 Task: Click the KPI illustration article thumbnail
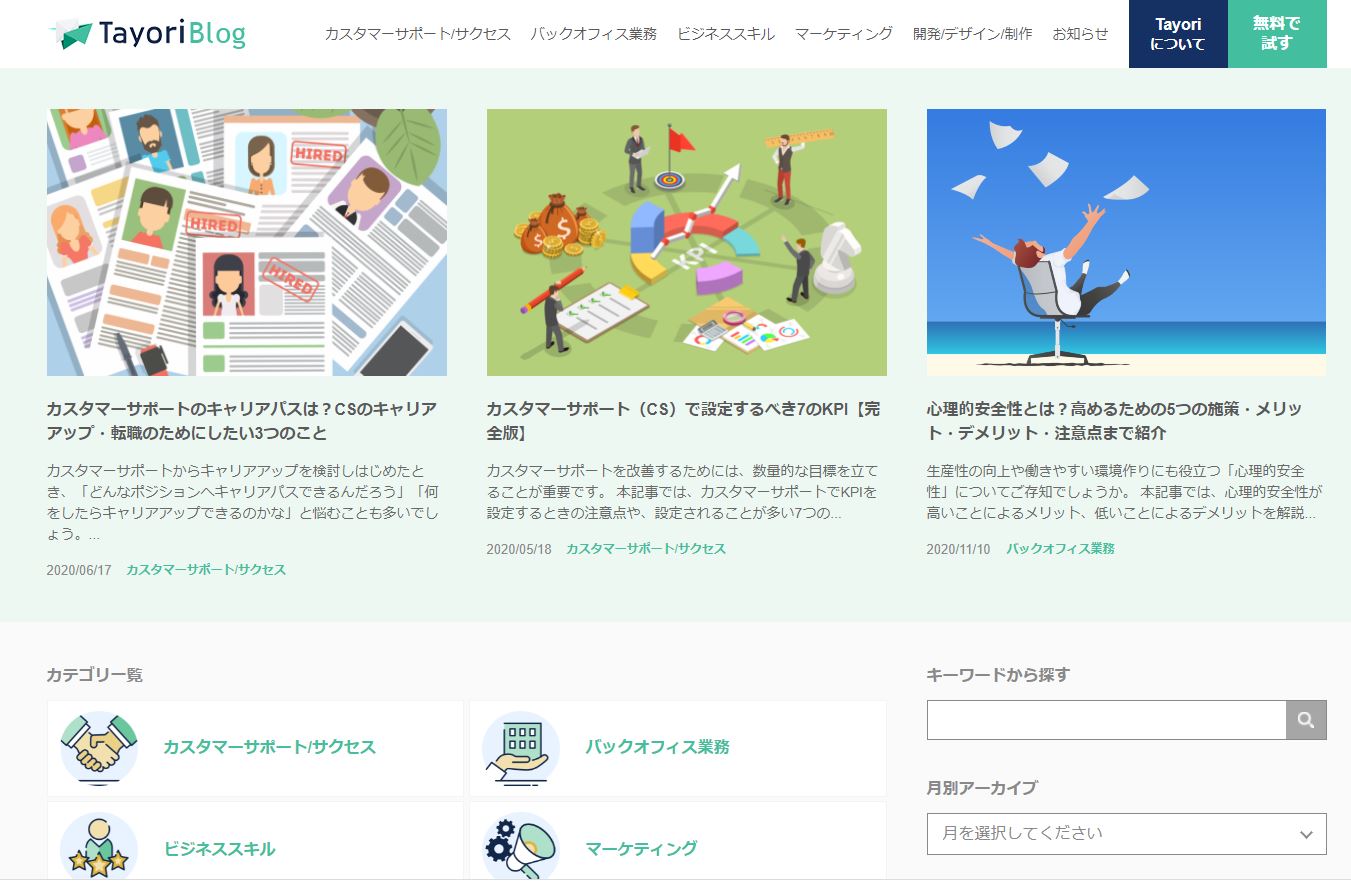687,242
